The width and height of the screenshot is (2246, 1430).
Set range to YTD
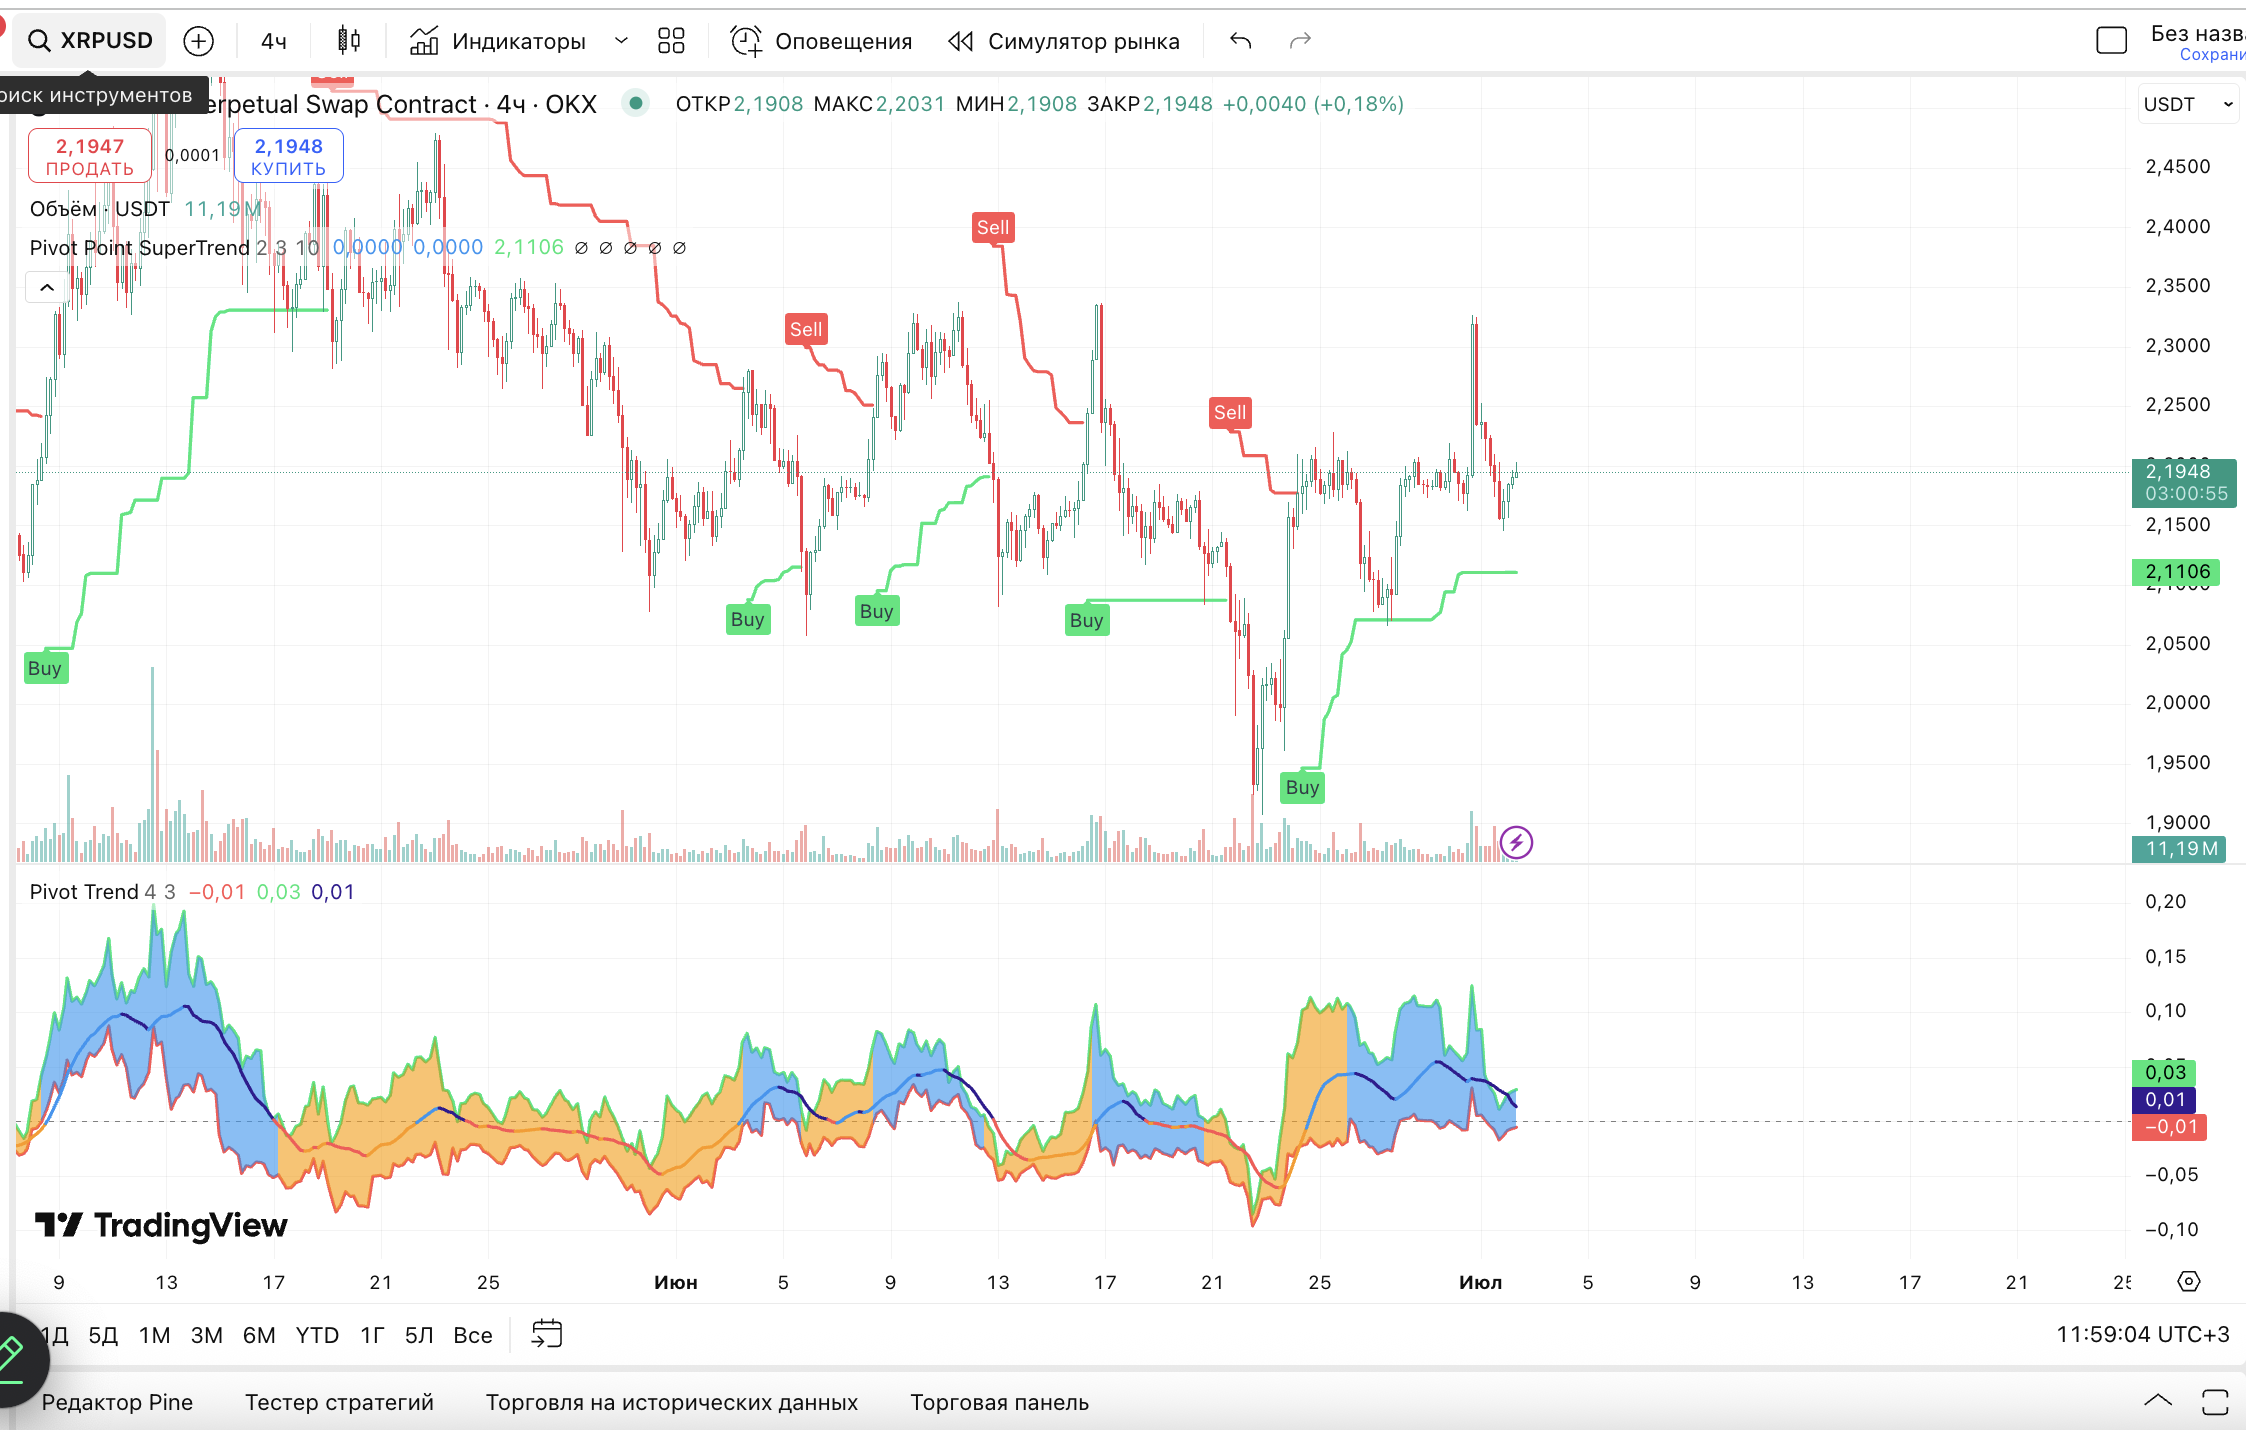pyautogui.click(x=317, y=1335)
